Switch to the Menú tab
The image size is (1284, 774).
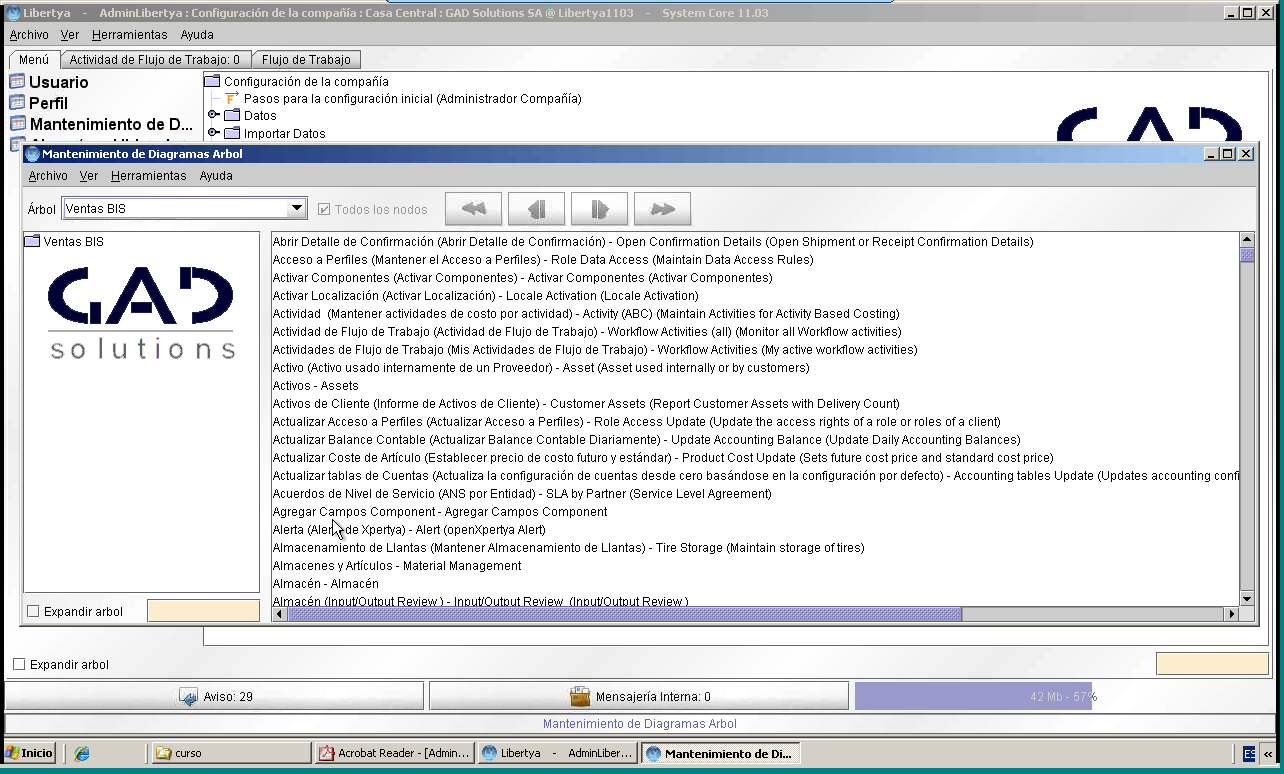[34, 60]
